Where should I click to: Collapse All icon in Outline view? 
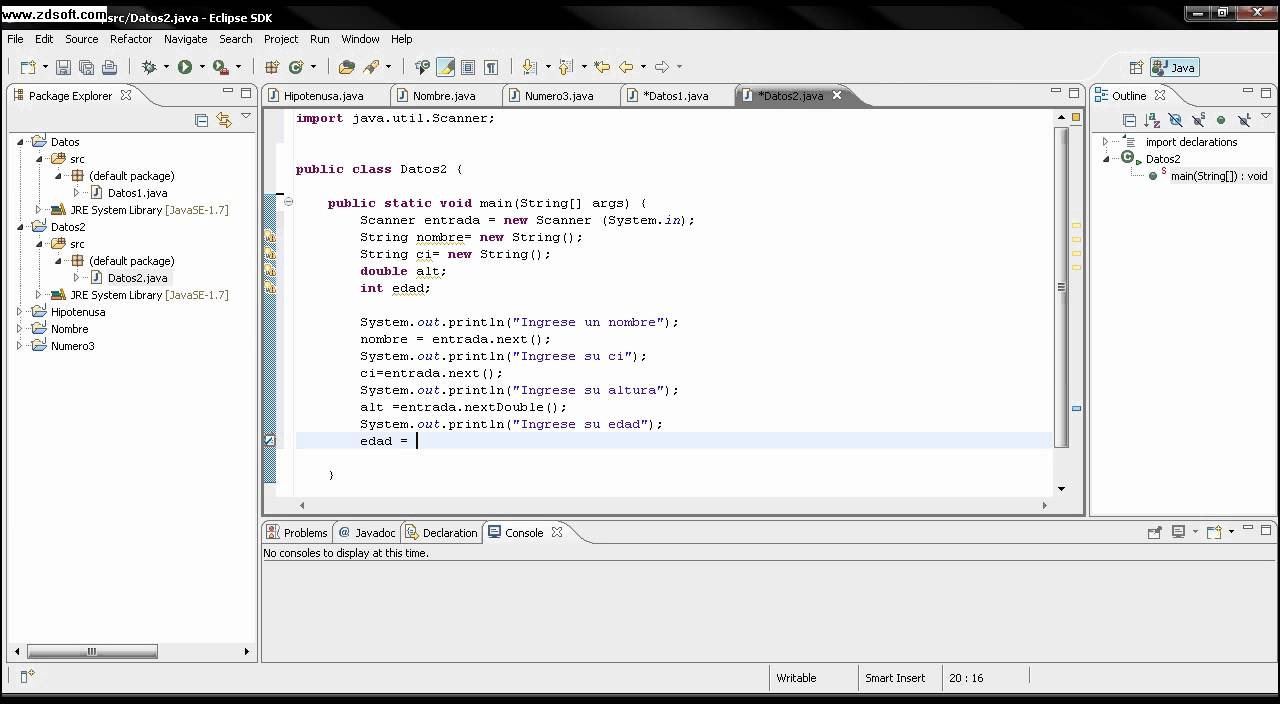(x=1129, y=120)
